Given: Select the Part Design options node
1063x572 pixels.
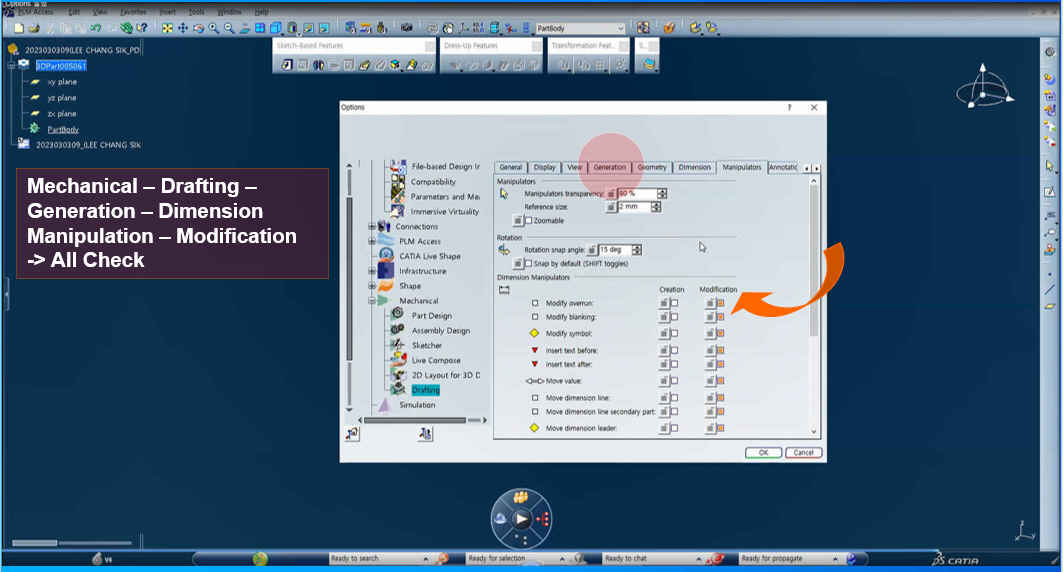Looking at the screenshot, I should point(431,315).
